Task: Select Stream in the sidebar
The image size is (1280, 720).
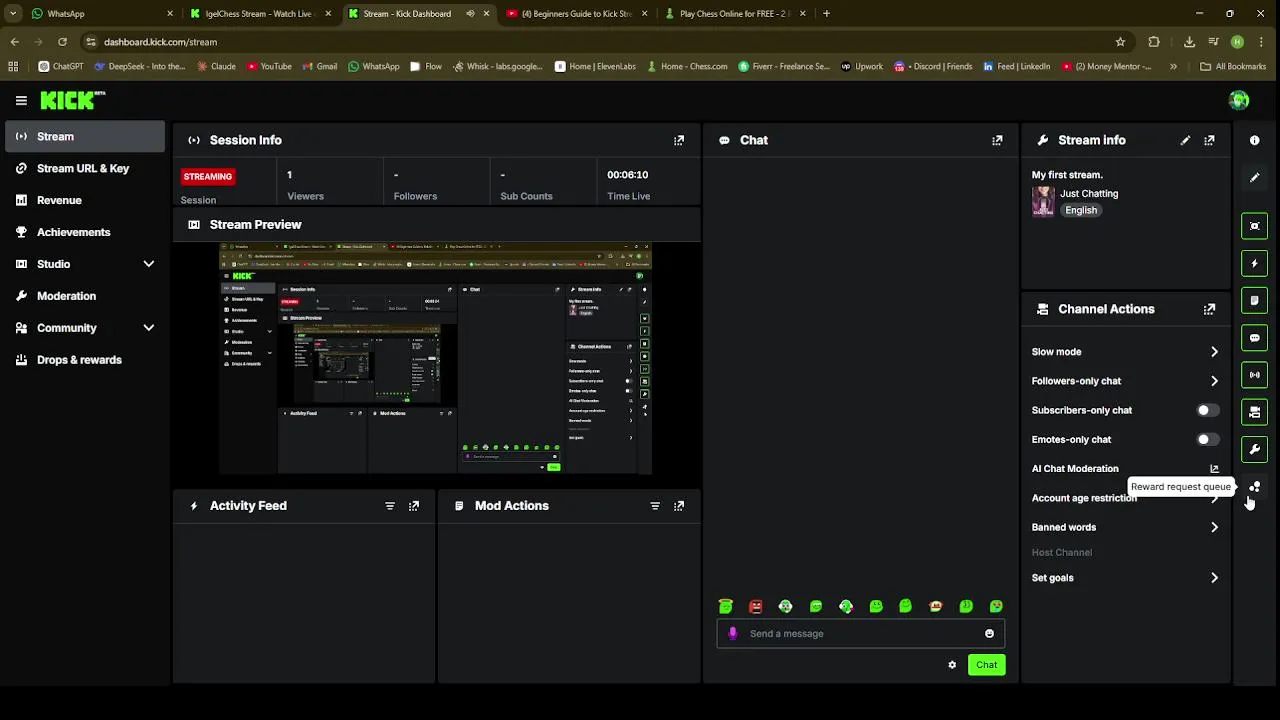Action: (x=85, y=136)
